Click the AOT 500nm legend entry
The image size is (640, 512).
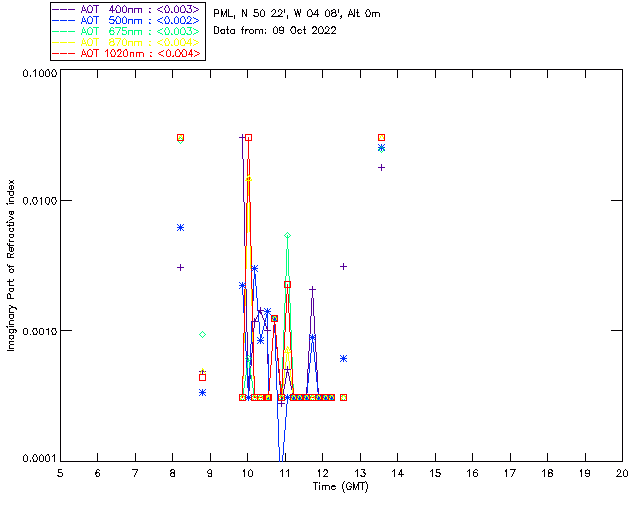pos(127,20)
